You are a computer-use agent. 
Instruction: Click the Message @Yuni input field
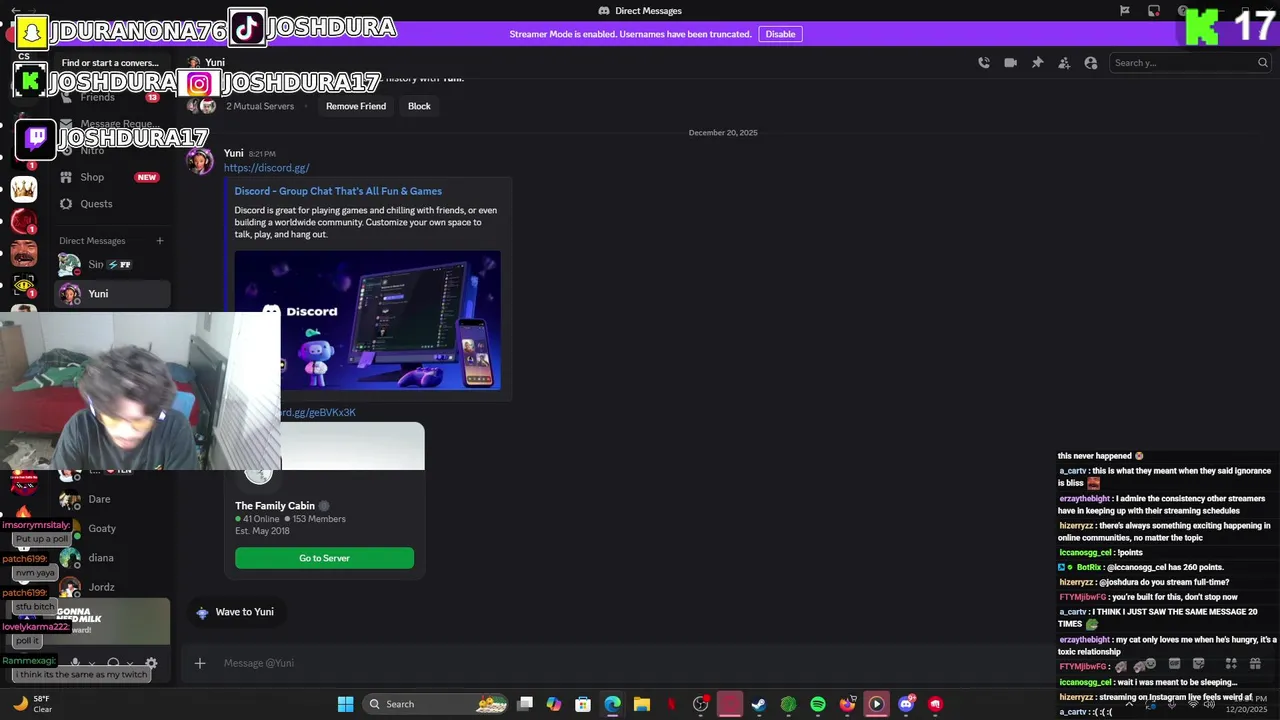coord(620,663)
